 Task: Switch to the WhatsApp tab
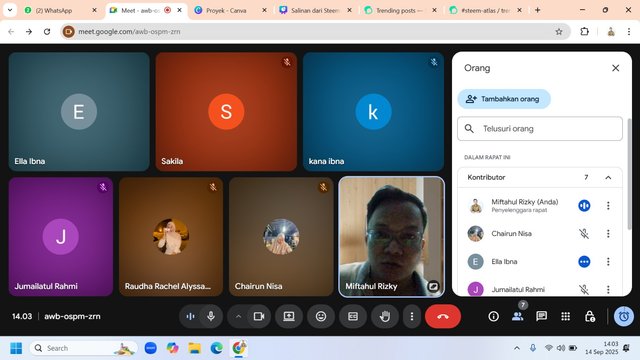pyautogui.click(x=54, y=11)
